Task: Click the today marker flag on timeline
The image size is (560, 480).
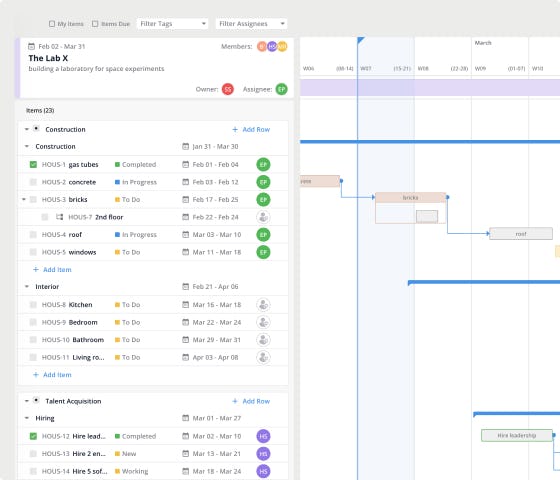Action: [361, 40]
